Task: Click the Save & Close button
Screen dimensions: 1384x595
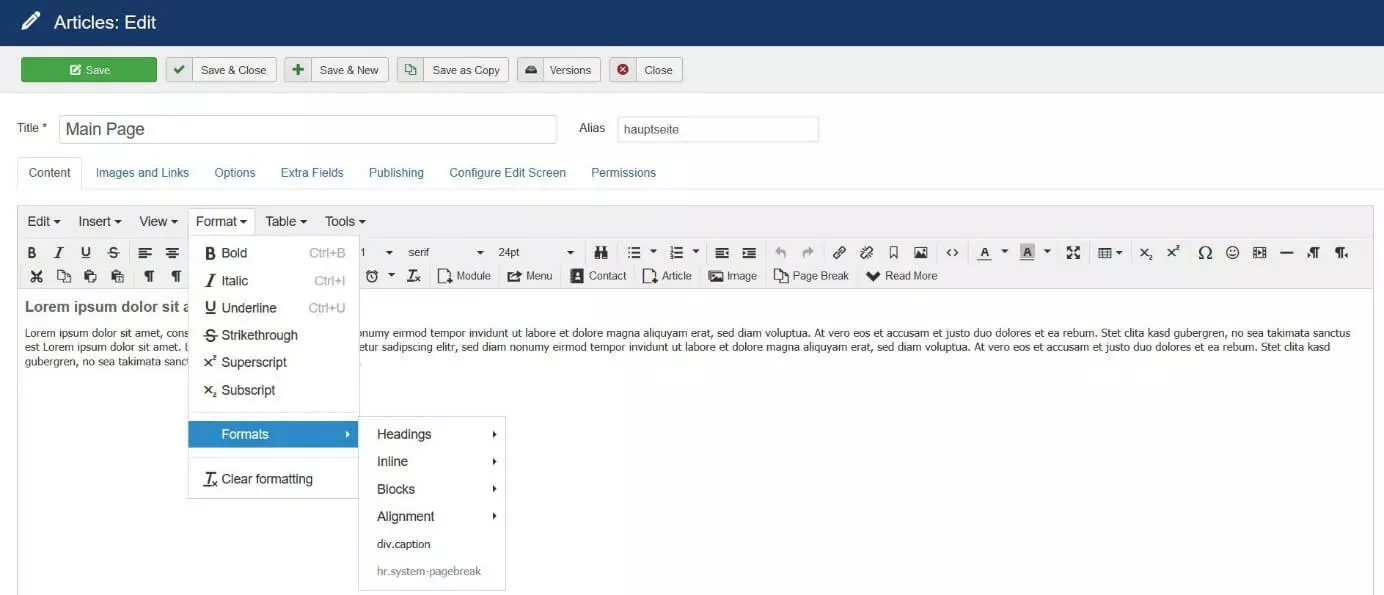Action: click(221, 70)
